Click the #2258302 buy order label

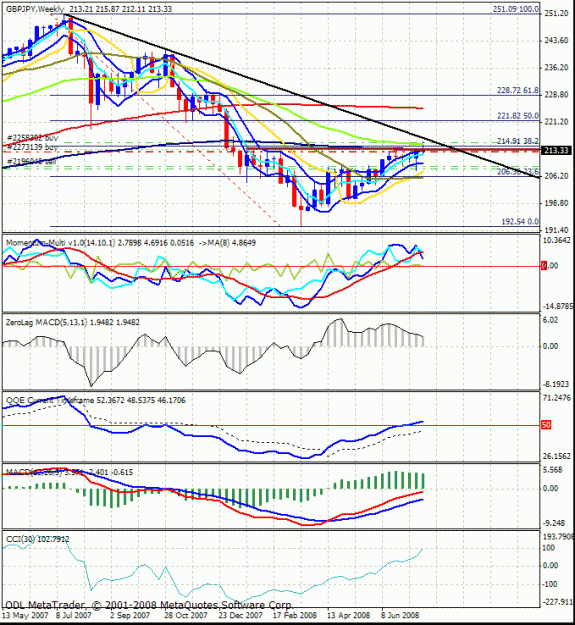point(32,138)
